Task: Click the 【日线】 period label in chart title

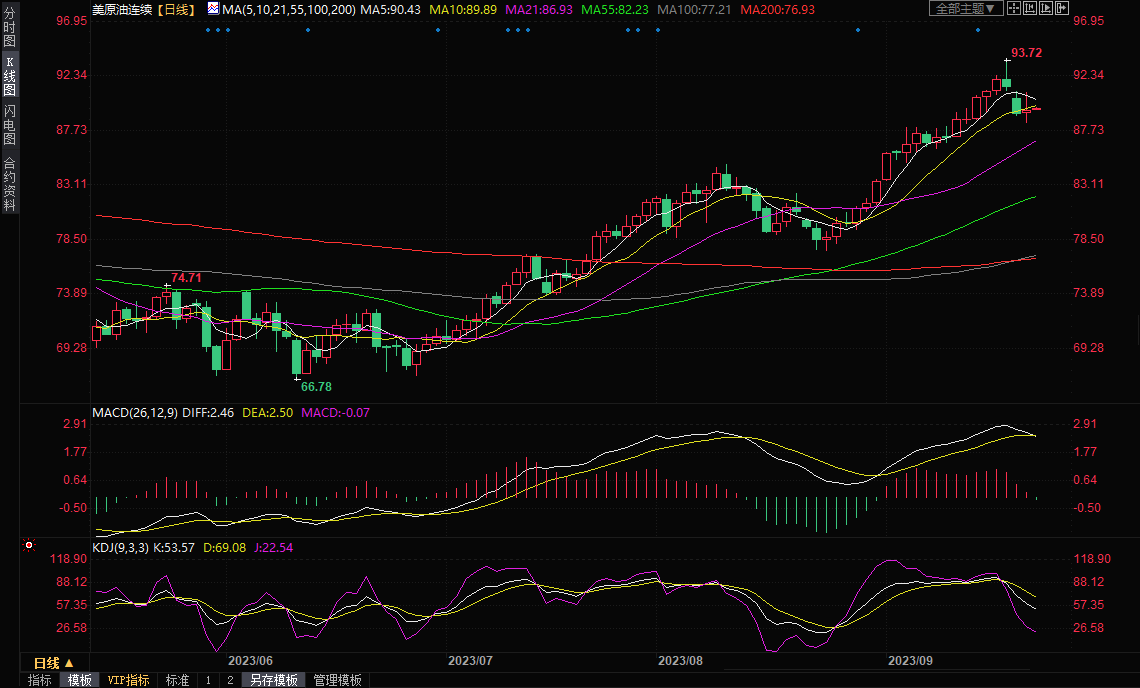Action: point(180,8)
